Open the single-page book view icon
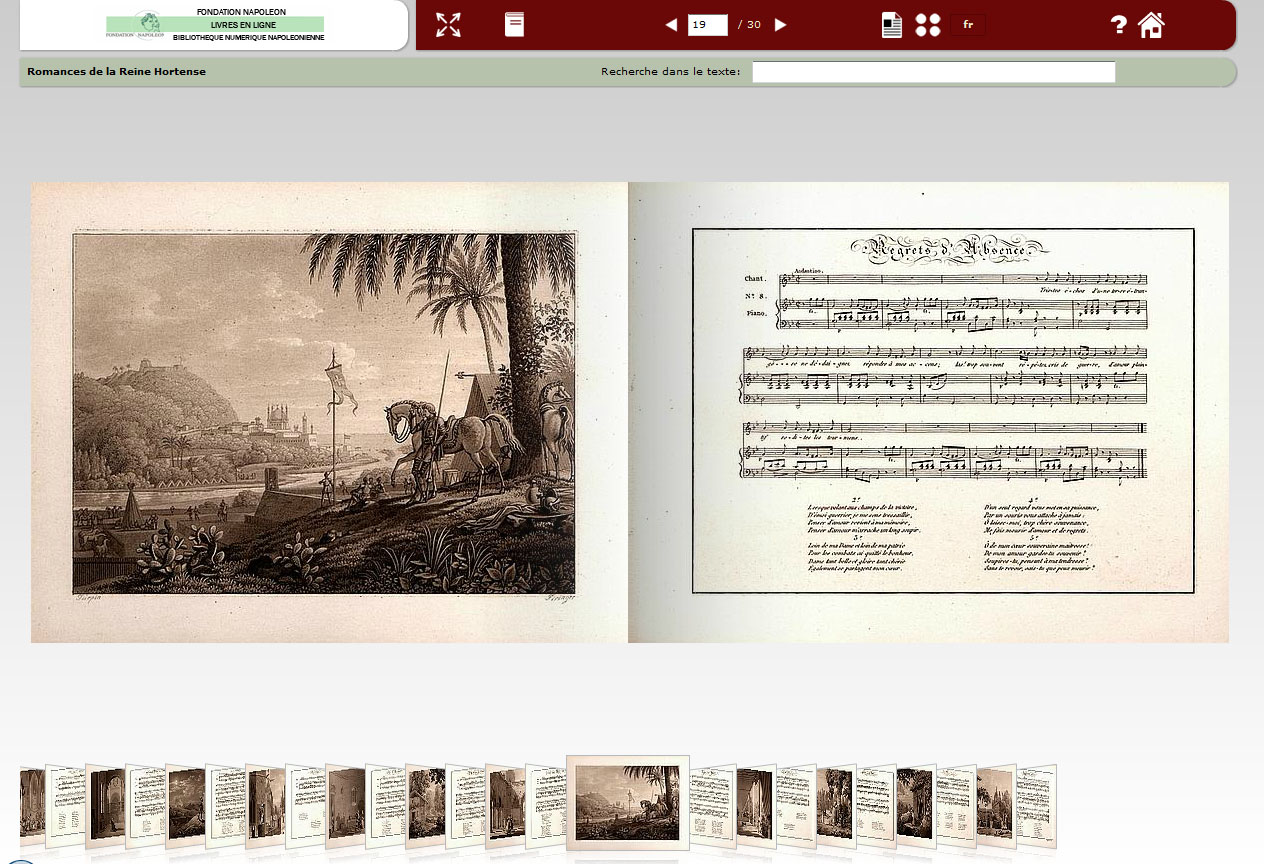The image size is (1264, 864). (x=514, y=25)
